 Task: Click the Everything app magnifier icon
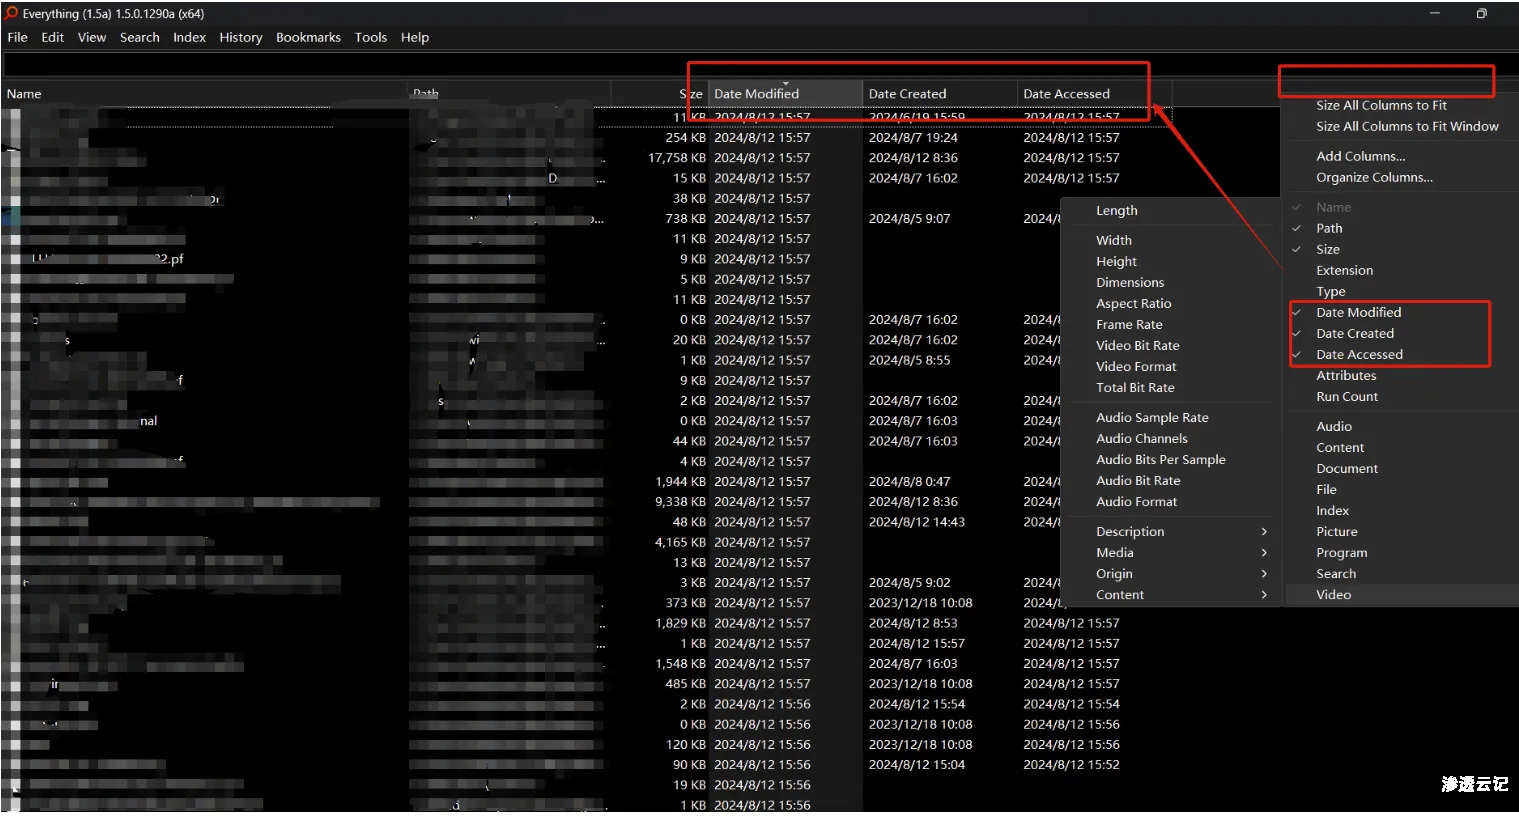[x=11, y=13]
